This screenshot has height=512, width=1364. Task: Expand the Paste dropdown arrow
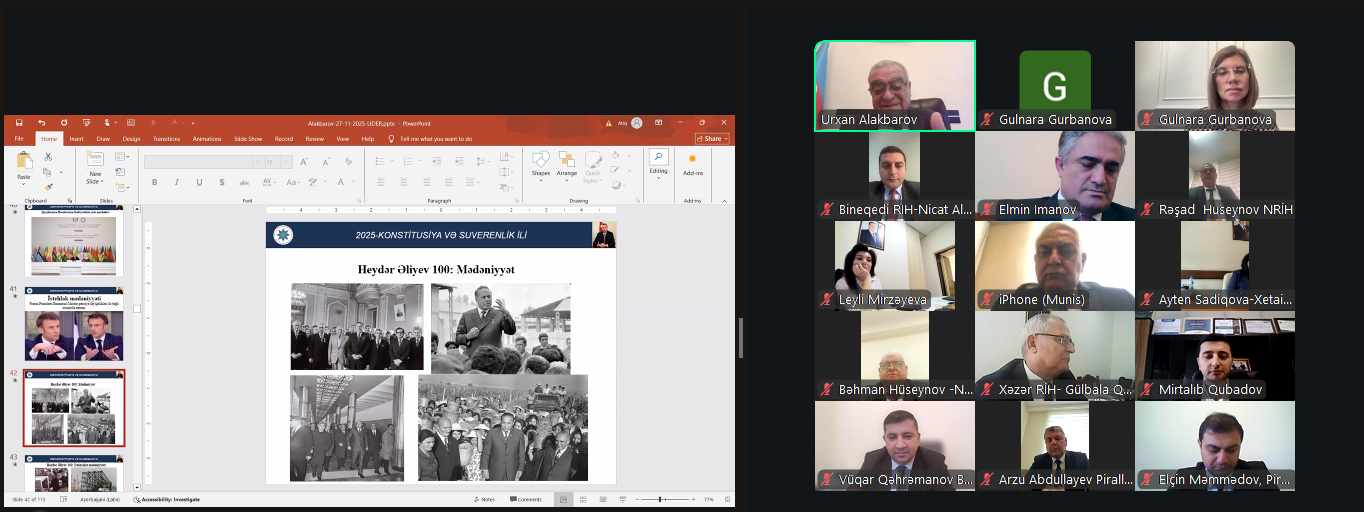(23, 184)
